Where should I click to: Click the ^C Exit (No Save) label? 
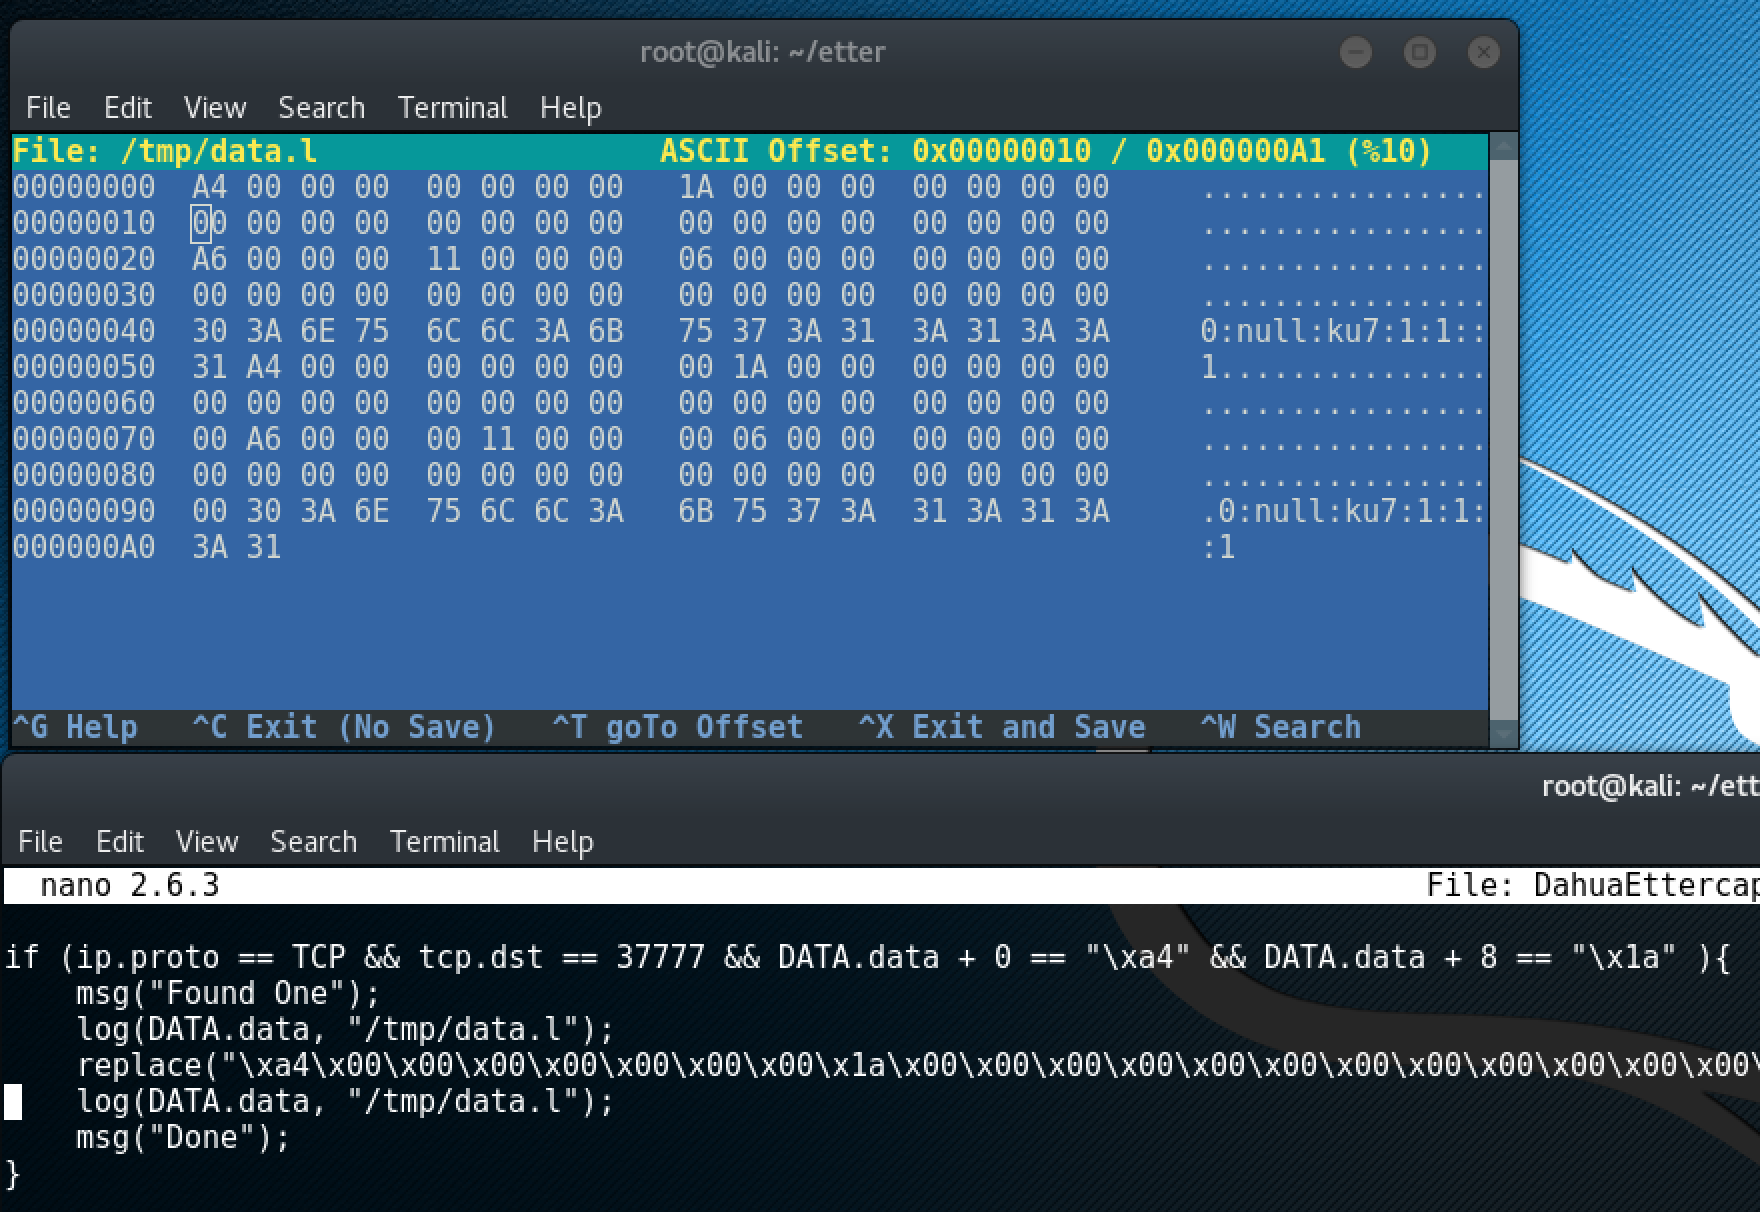344,727
